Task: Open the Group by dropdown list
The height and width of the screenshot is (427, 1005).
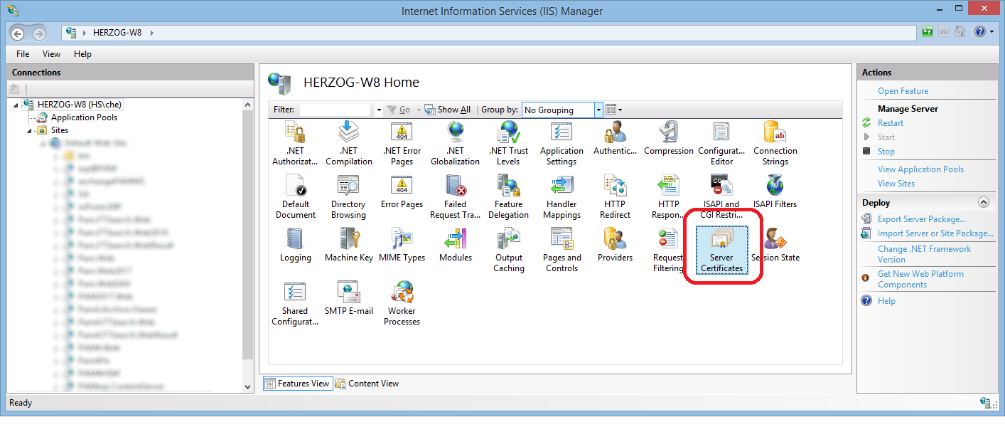Action: (598, 109)
